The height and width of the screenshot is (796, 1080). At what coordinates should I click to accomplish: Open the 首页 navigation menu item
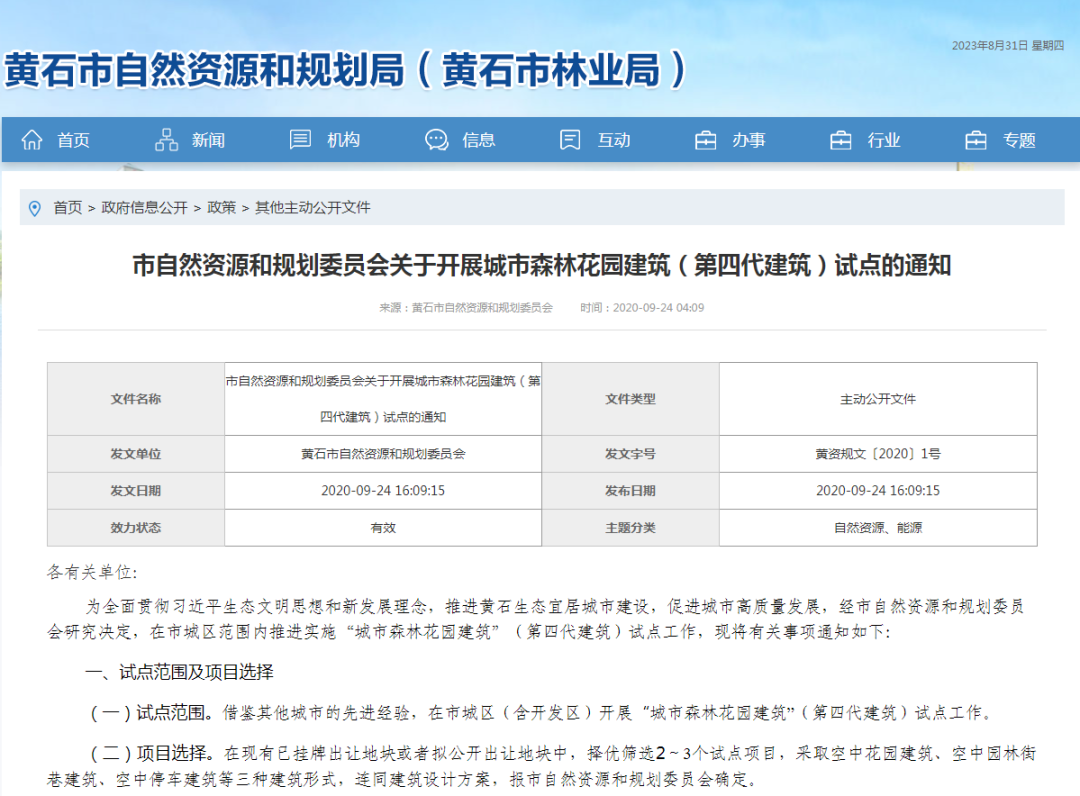click(73, 140)
